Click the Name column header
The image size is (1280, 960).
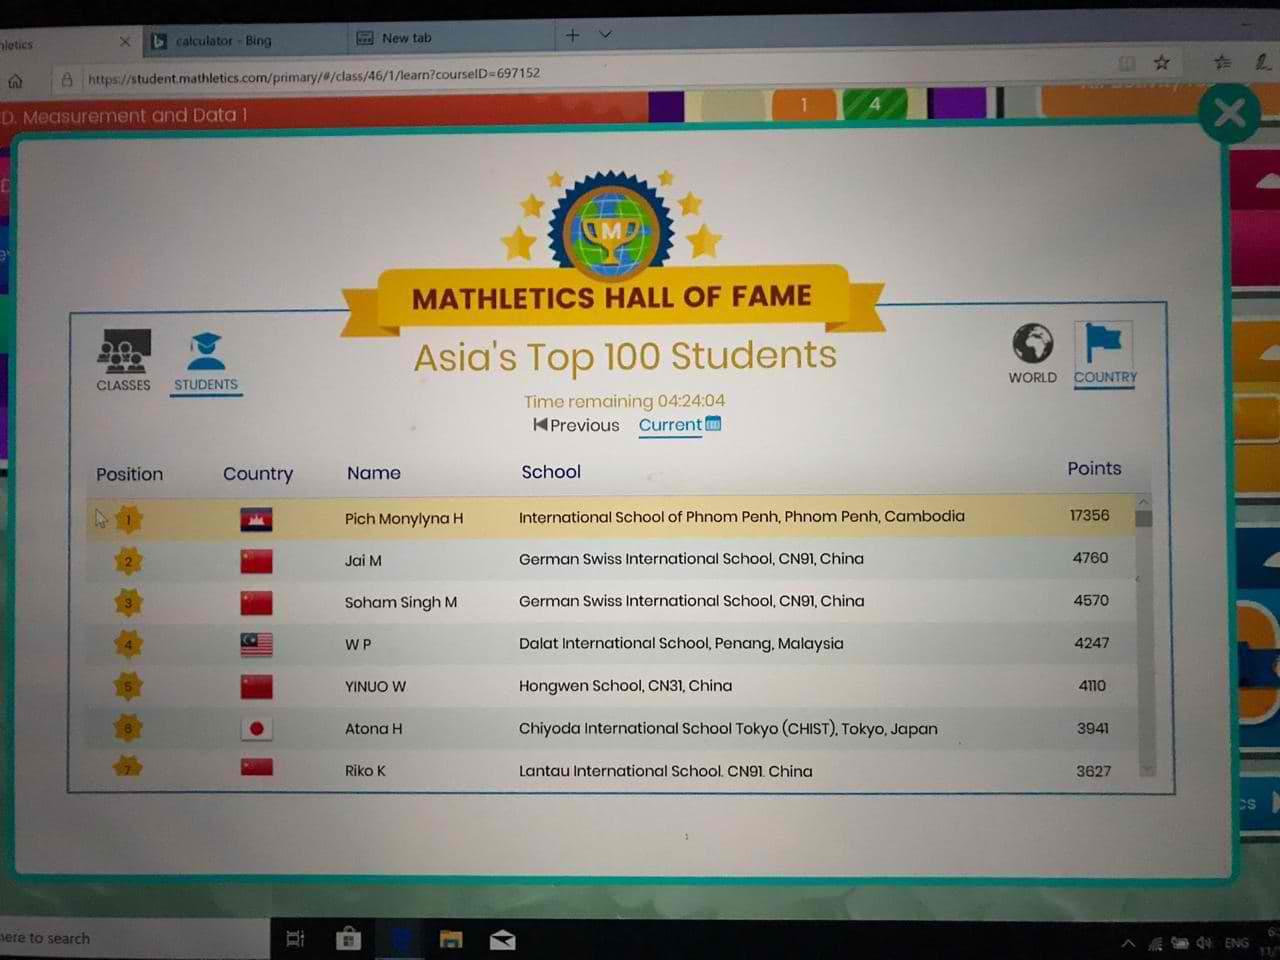[373, 473]
